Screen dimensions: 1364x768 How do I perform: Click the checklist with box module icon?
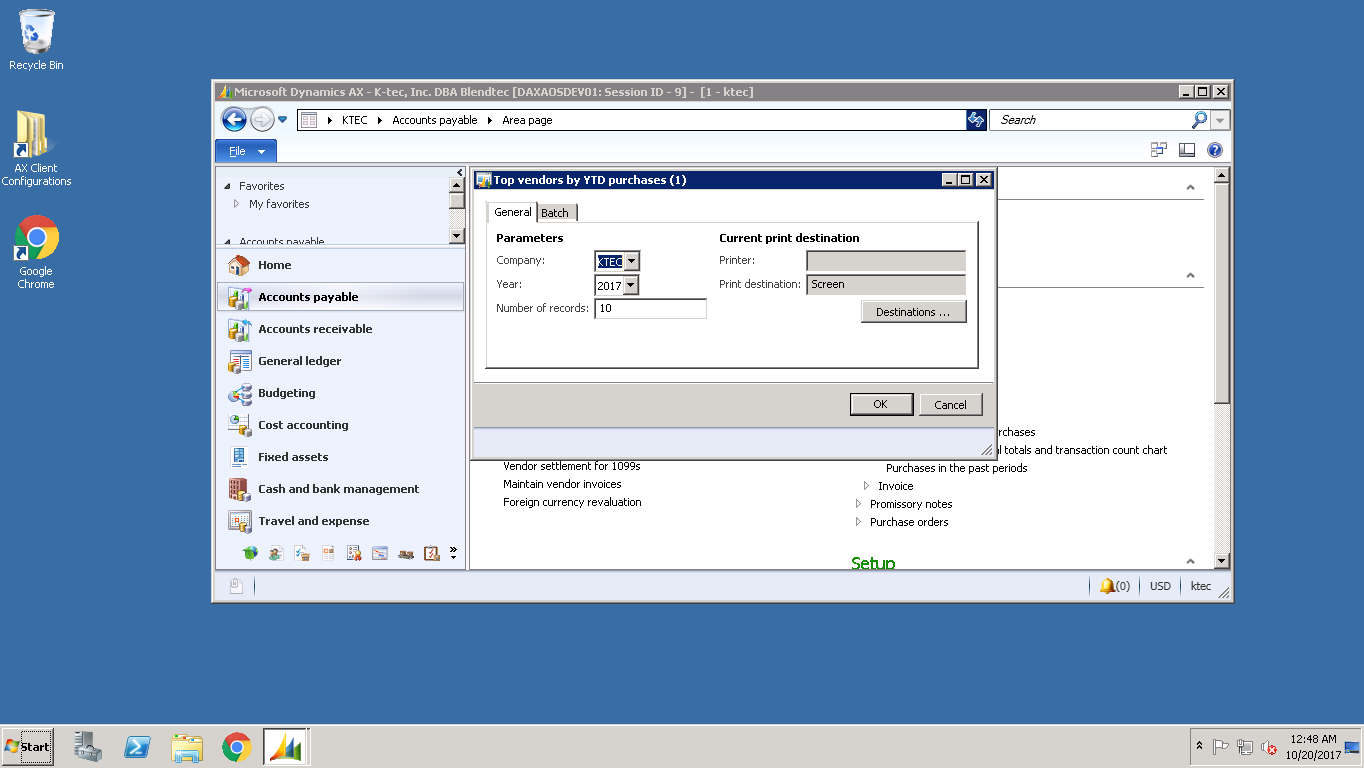(302, 553)
